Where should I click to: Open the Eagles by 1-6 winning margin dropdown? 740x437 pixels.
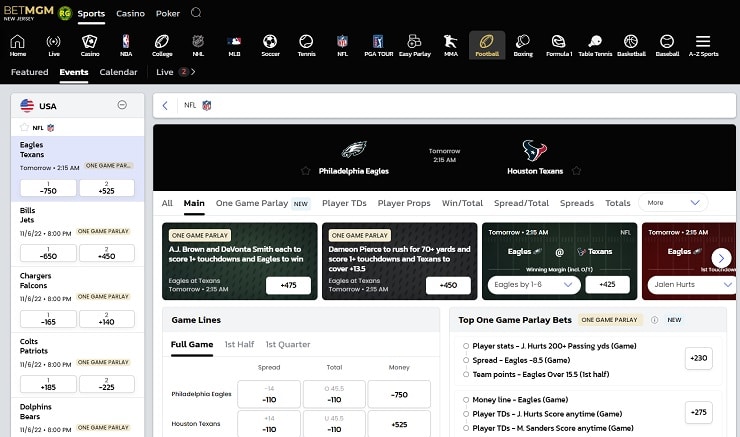point(534,285)
